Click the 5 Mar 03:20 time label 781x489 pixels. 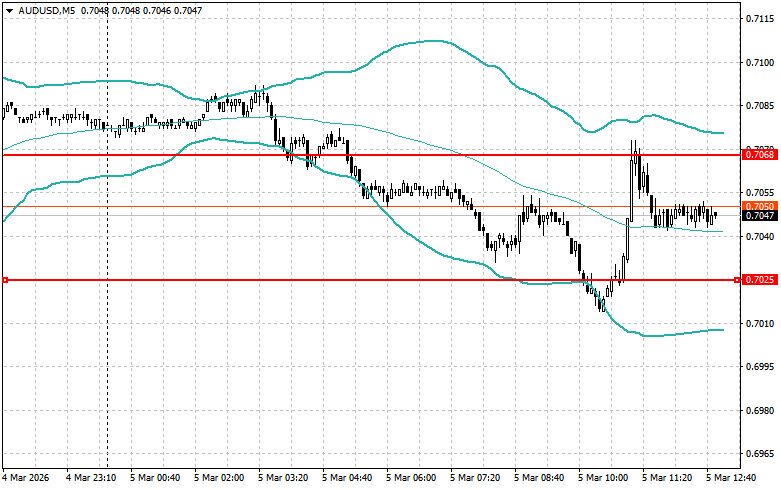tap(283, 478)
